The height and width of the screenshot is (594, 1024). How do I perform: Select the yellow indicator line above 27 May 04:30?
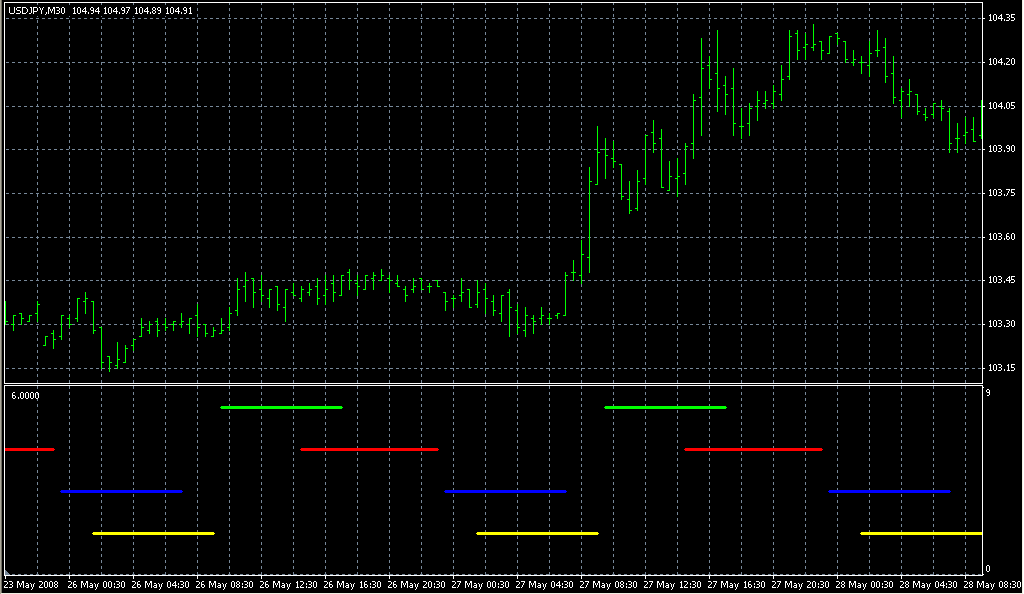pyautogui.click(x=537, y=533)
